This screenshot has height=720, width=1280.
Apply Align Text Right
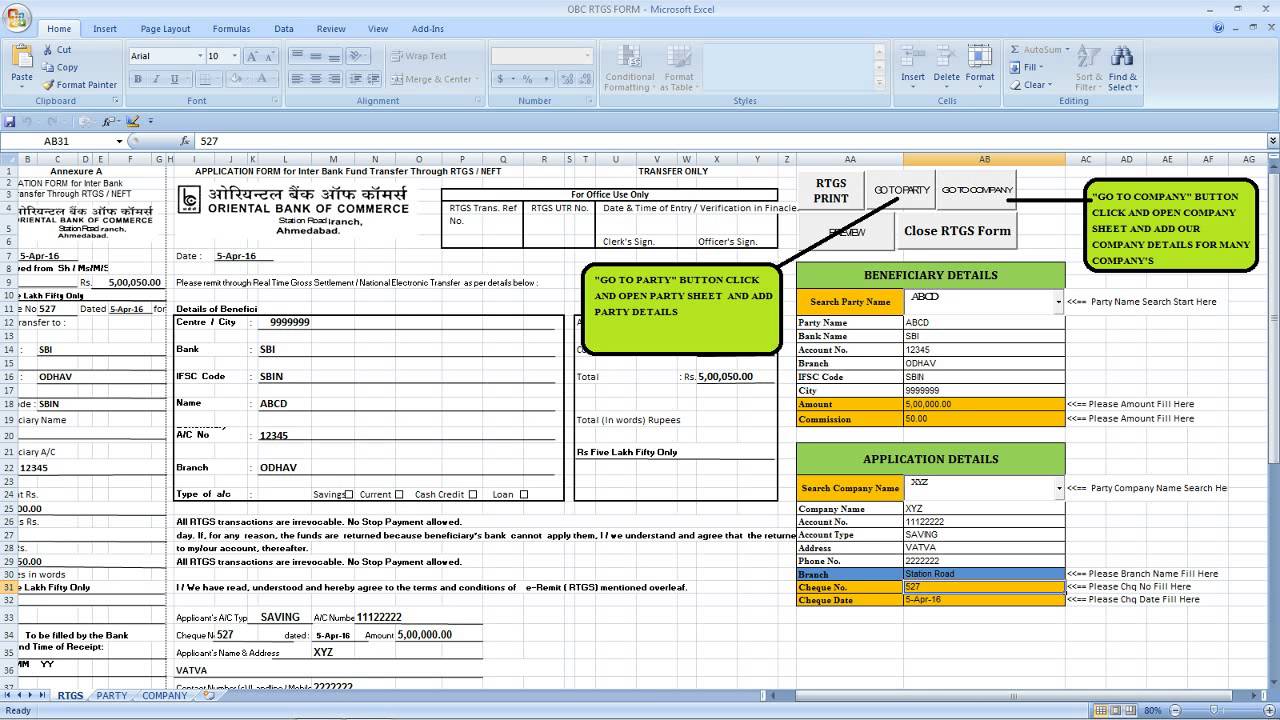click(335, 79)
